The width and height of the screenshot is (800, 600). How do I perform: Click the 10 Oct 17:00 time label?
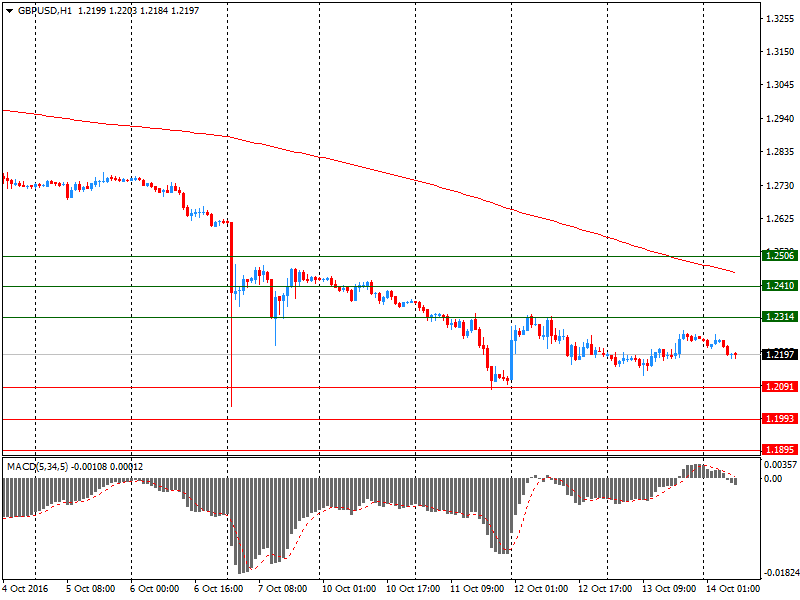click(x=413, y=589)
